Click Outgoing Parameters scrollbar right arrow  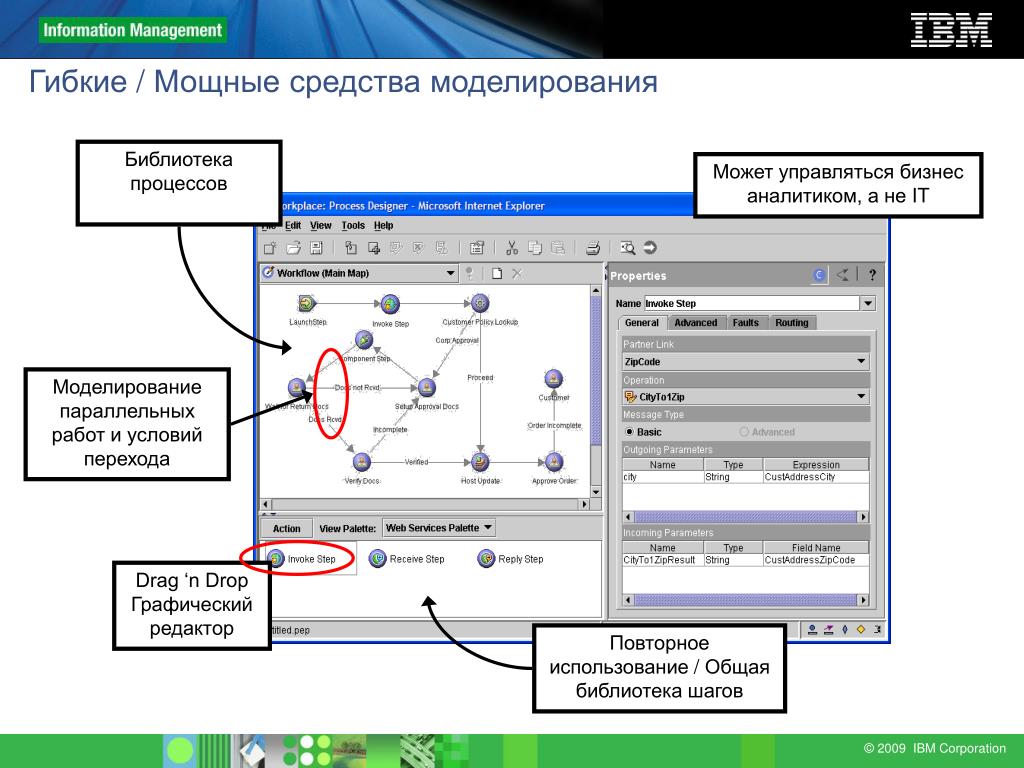click(x=863, y=517)
